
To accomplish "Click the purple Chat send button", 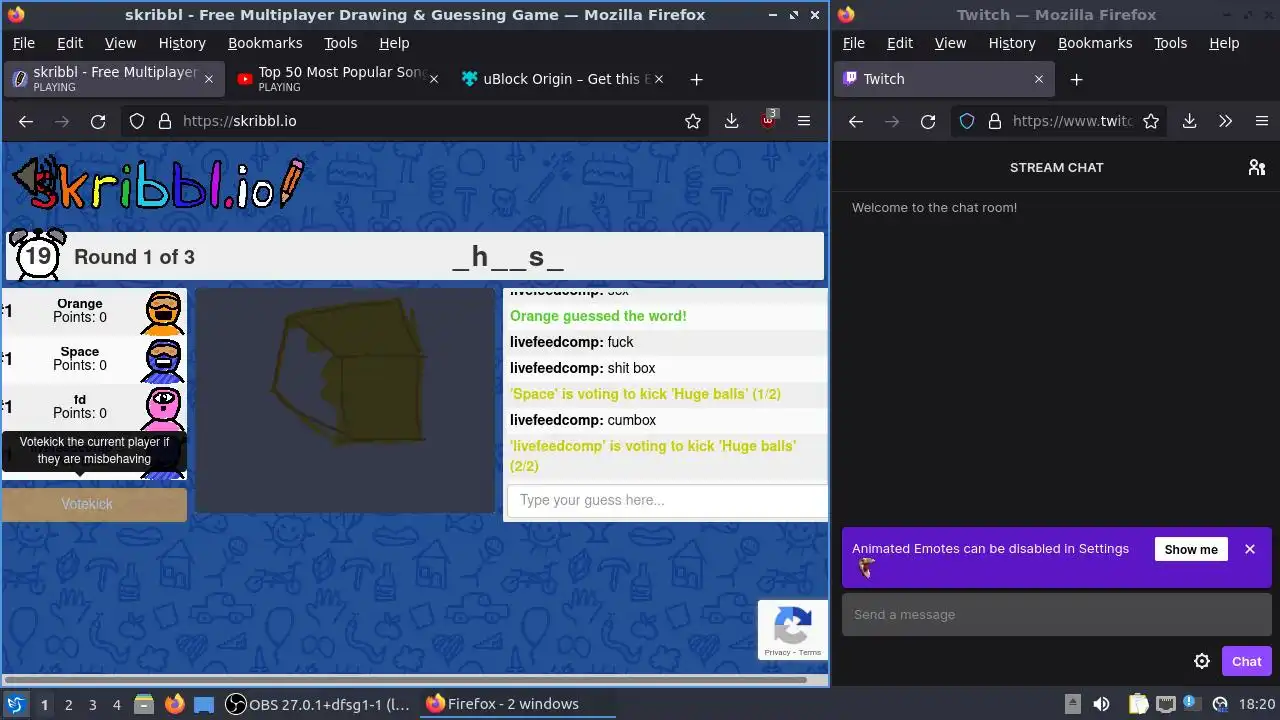I will 1246,661.
